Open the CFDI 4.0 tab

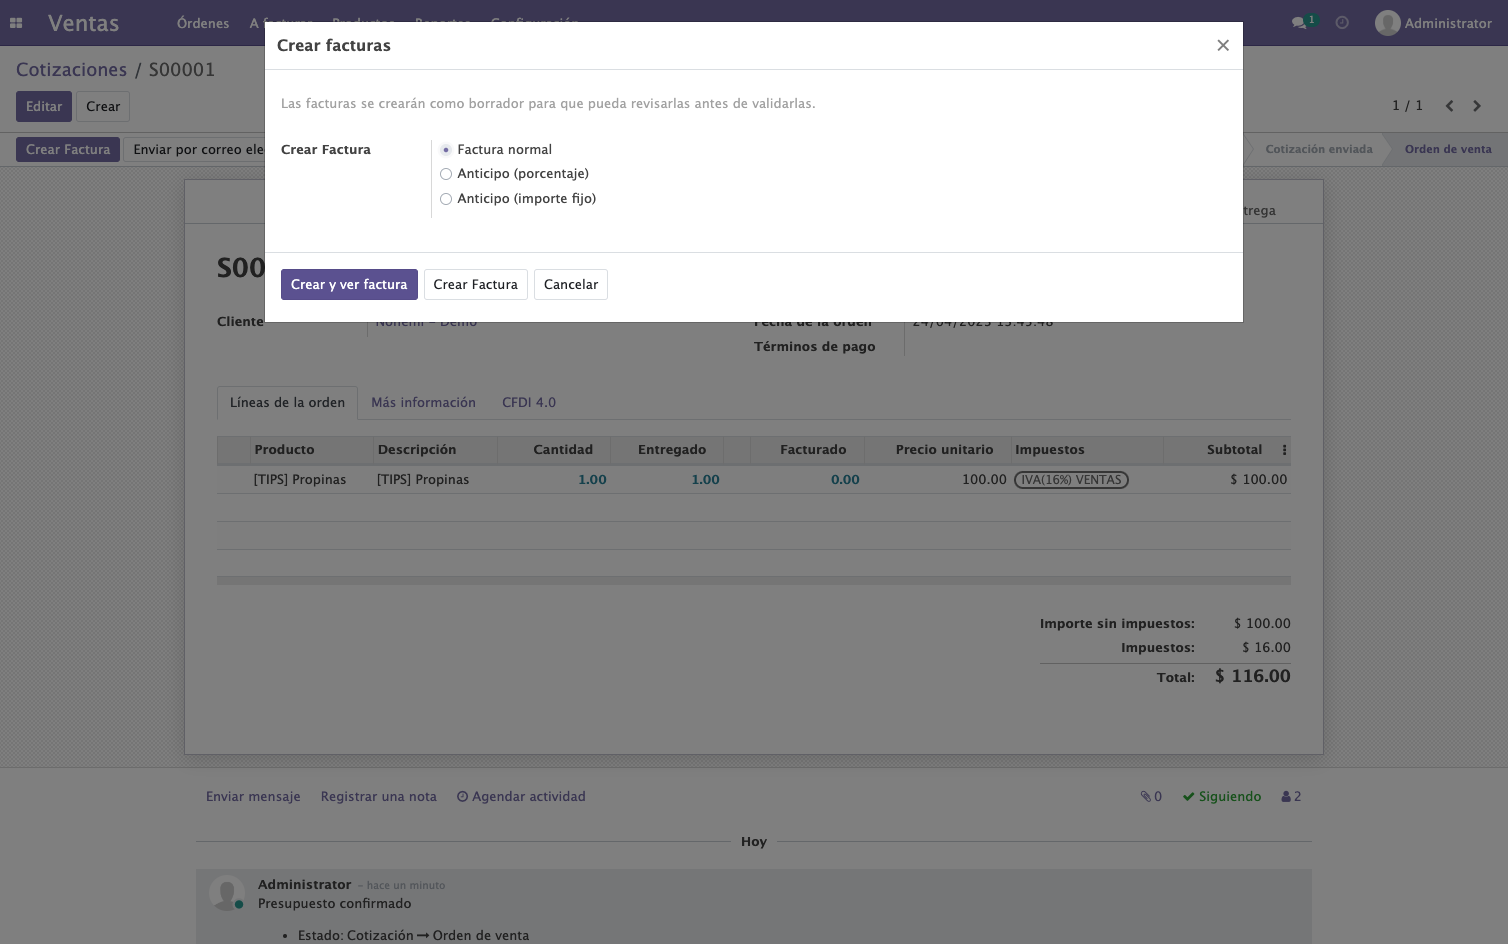coord(529,403)
